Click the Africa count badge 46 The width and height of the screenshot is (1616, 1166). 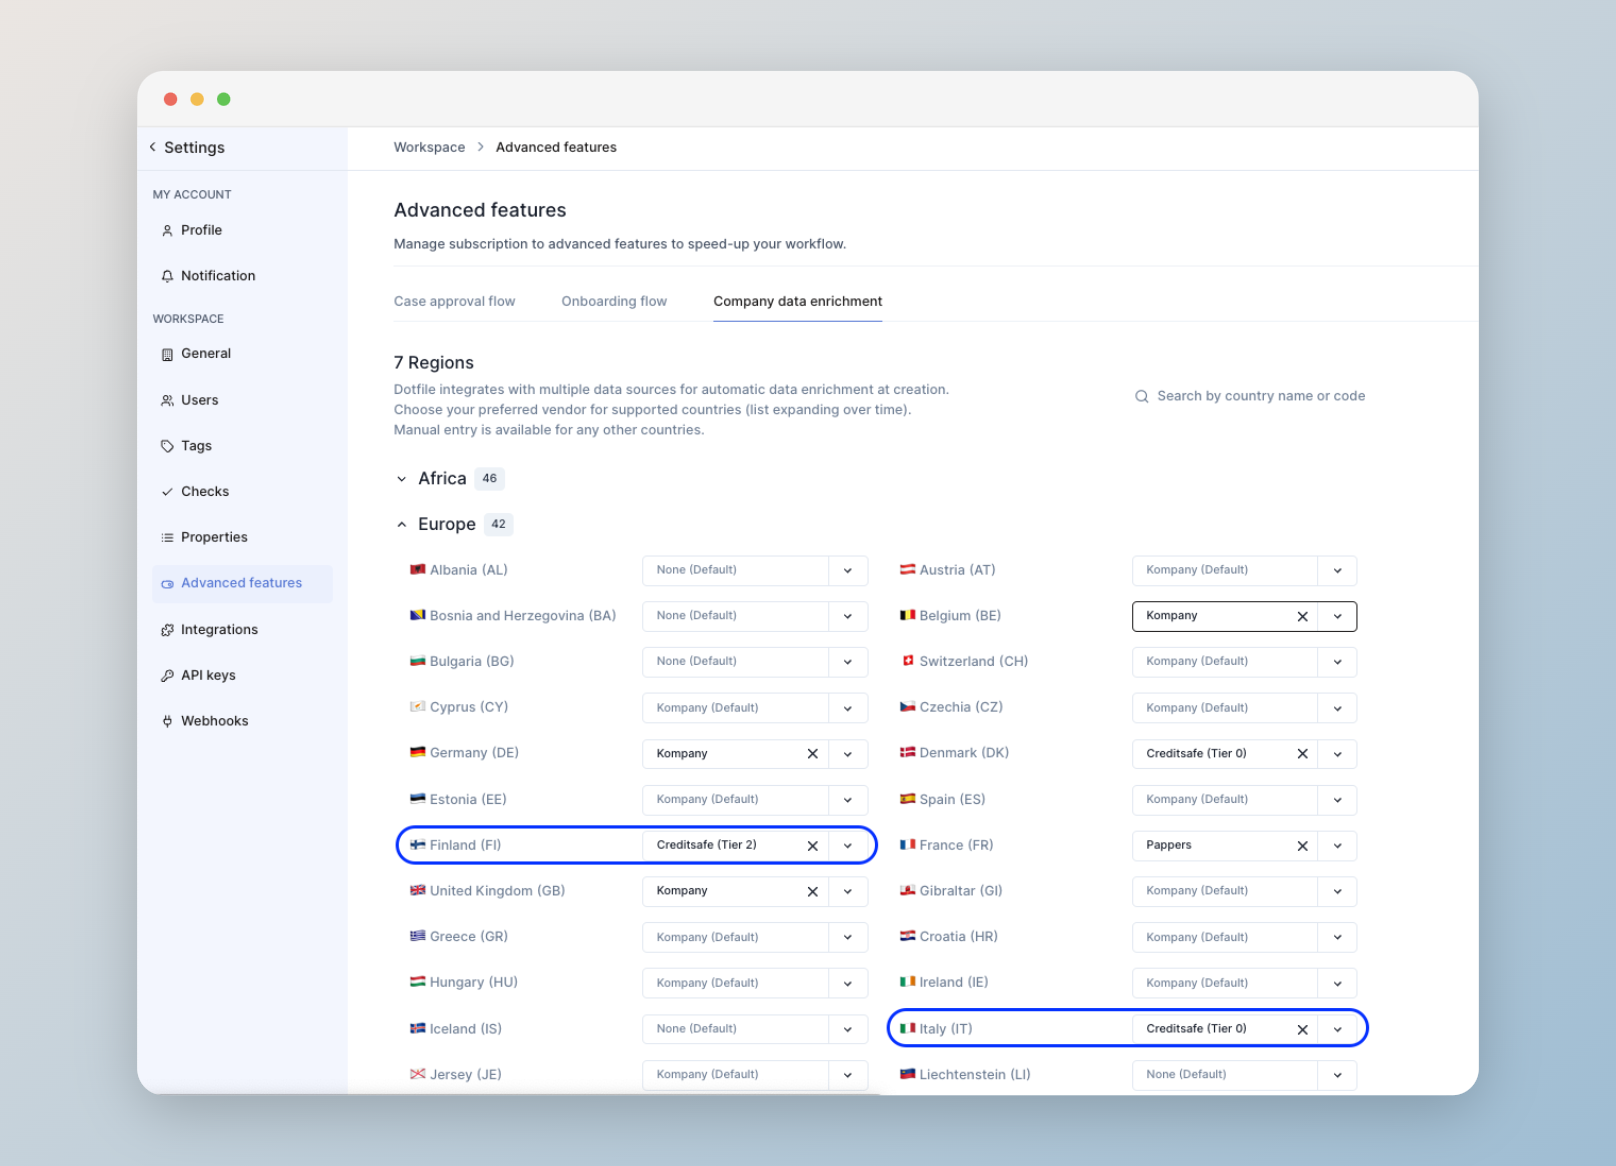[490, 479]
